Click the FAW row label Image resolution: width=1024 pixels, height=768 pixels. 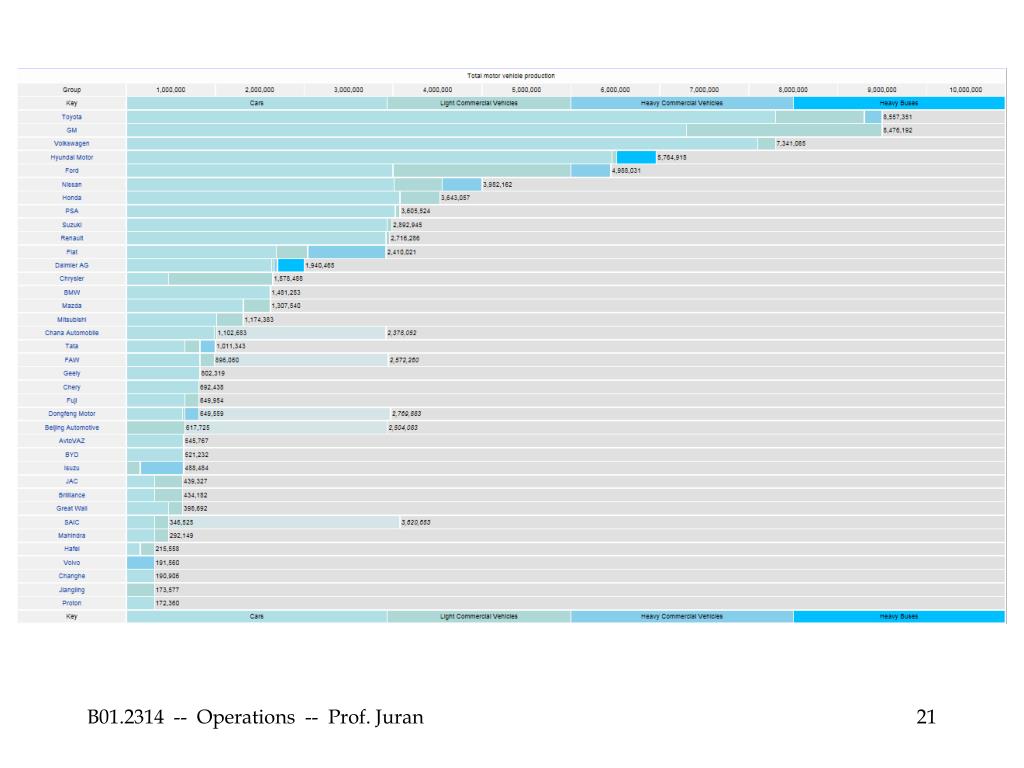tap(72, 360)
